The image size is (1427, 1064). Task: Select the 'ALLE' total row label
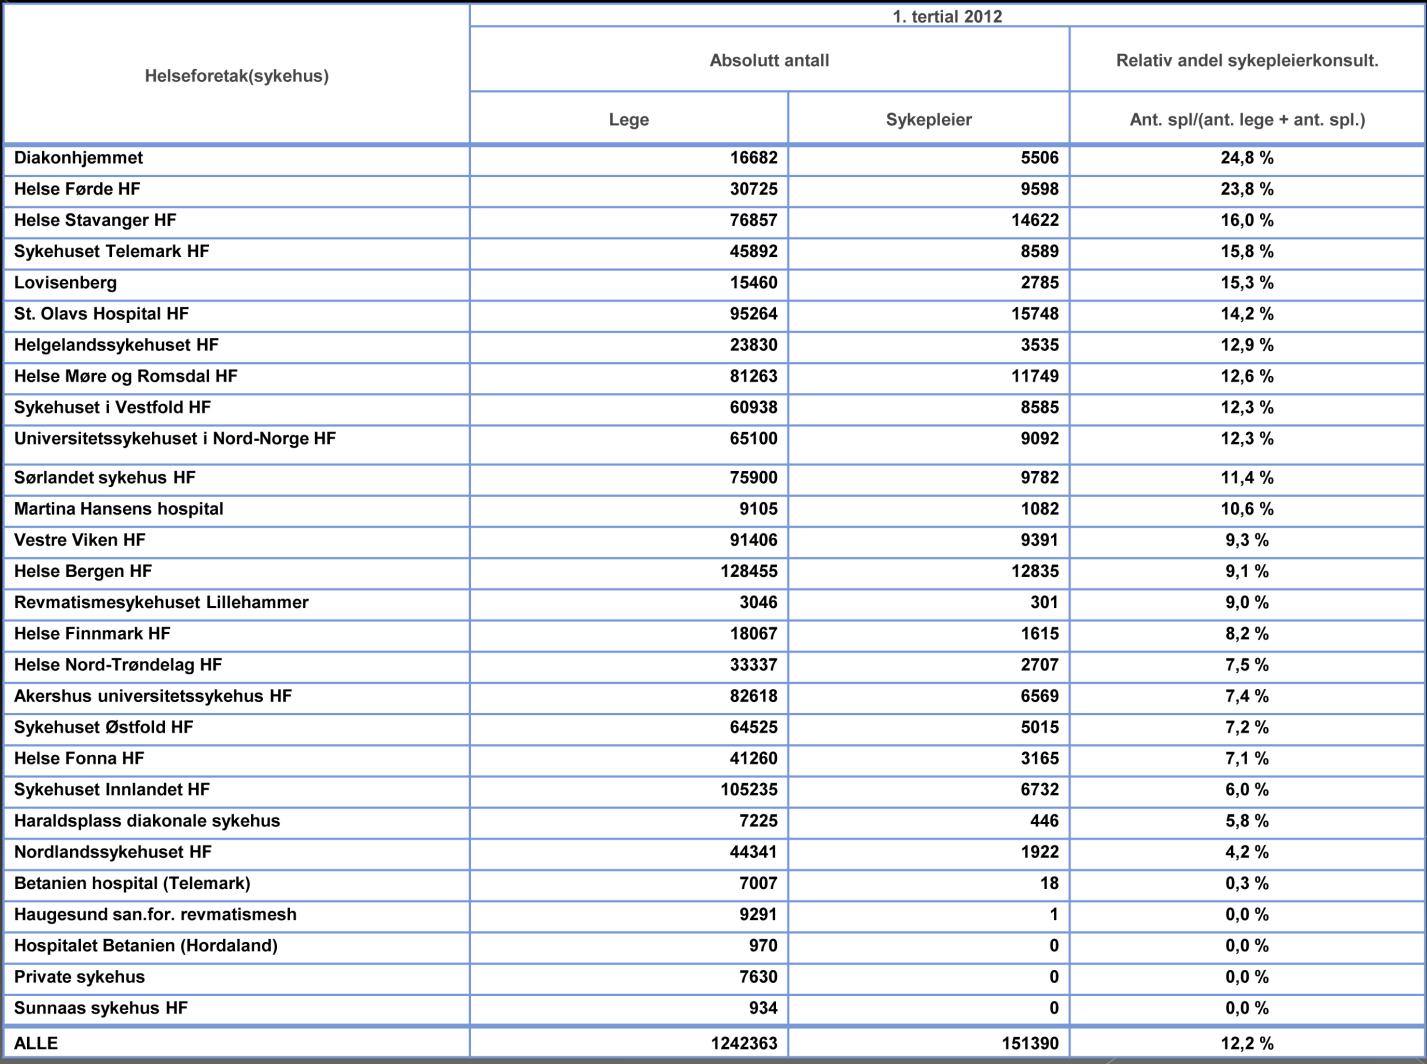point(36,1043)
